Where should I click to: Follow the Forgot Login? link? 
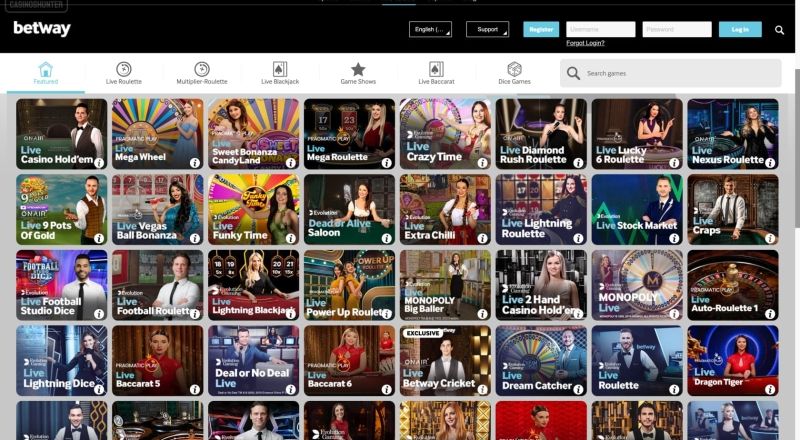585,43
